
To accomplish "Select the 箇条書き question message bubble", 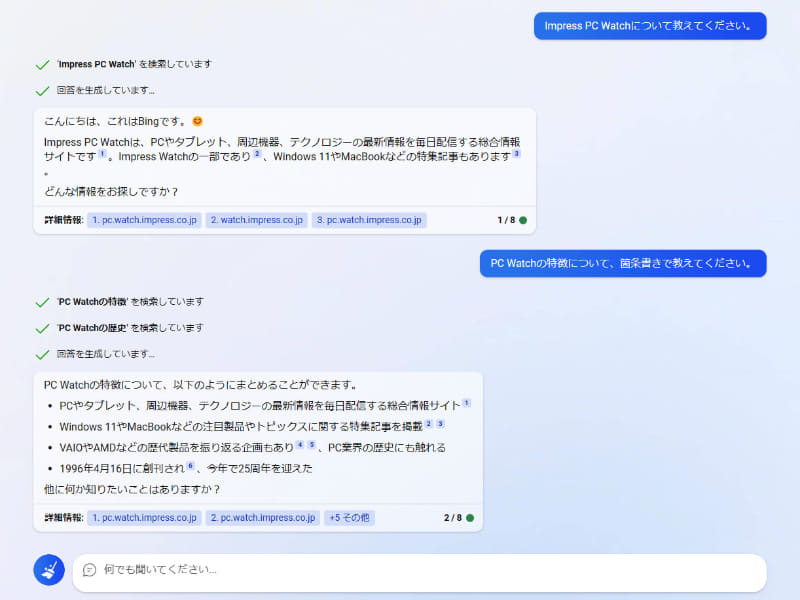I will tap(624, 262).
